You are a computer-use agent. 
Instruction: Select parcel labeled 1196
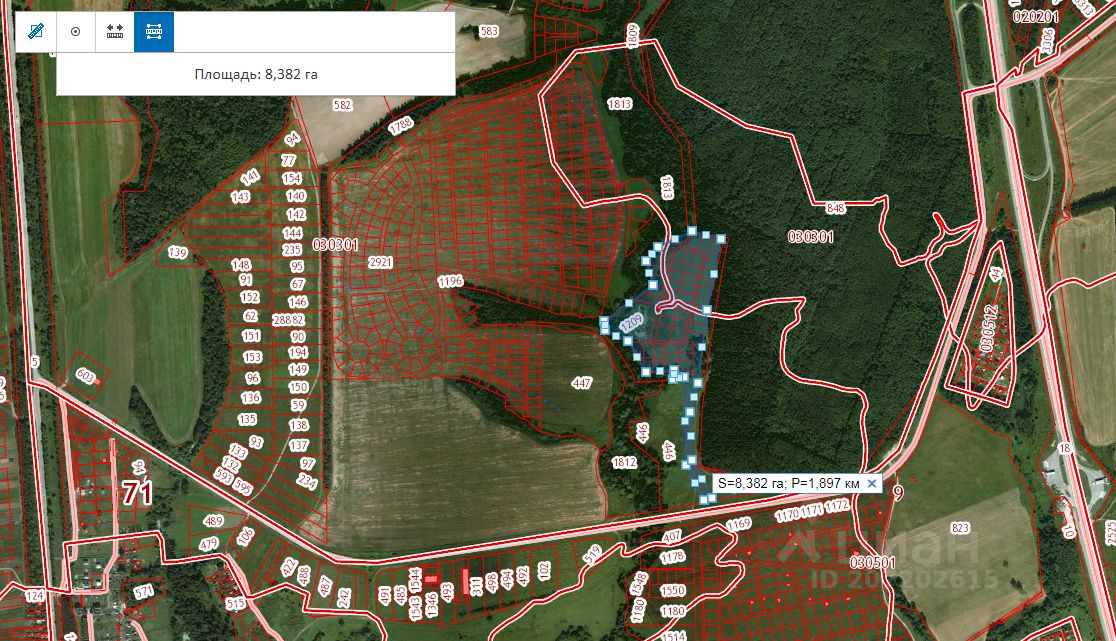pos(451,282)
